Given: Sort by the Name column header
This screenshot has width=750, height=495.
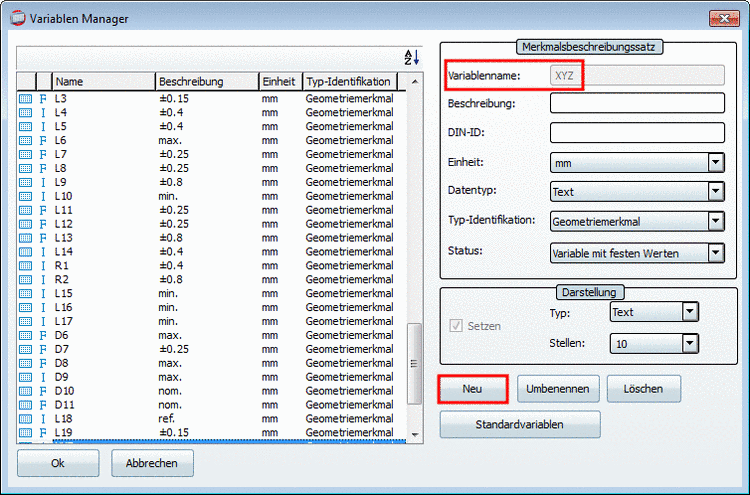Looking at the screenshot, I should (103, 81).
